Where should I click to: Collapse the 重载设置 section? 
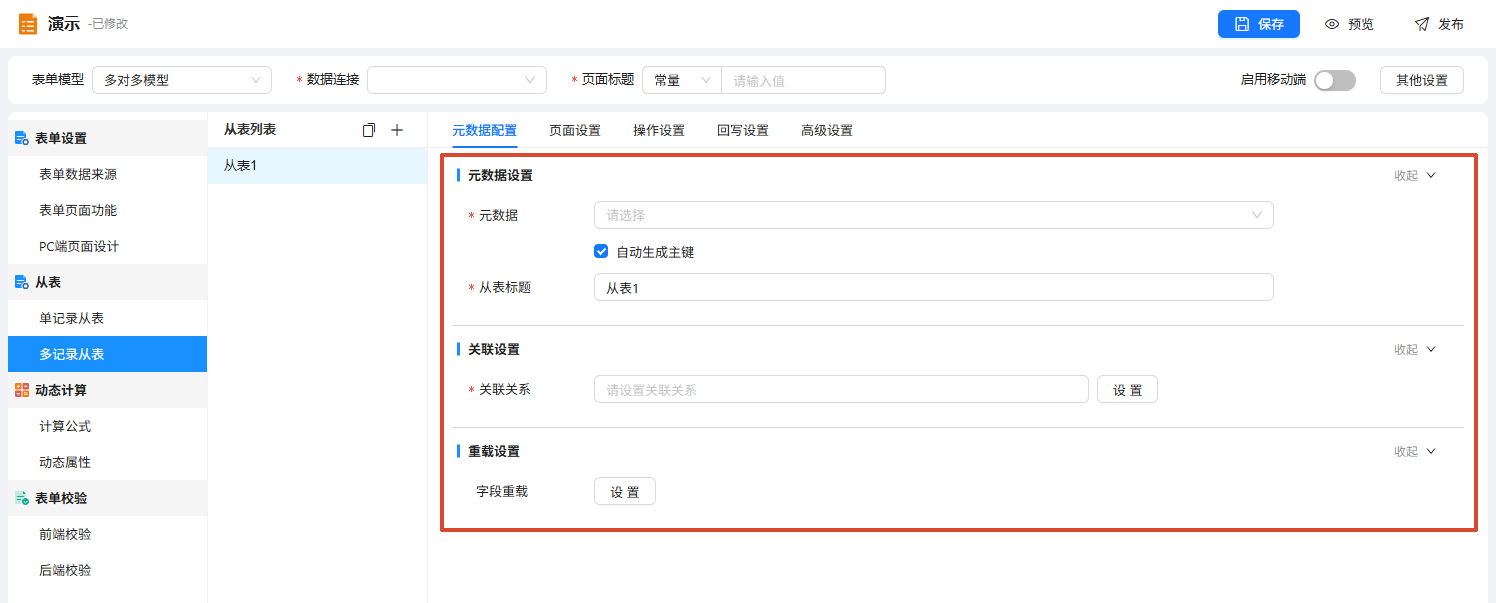tap(1415, 451)
